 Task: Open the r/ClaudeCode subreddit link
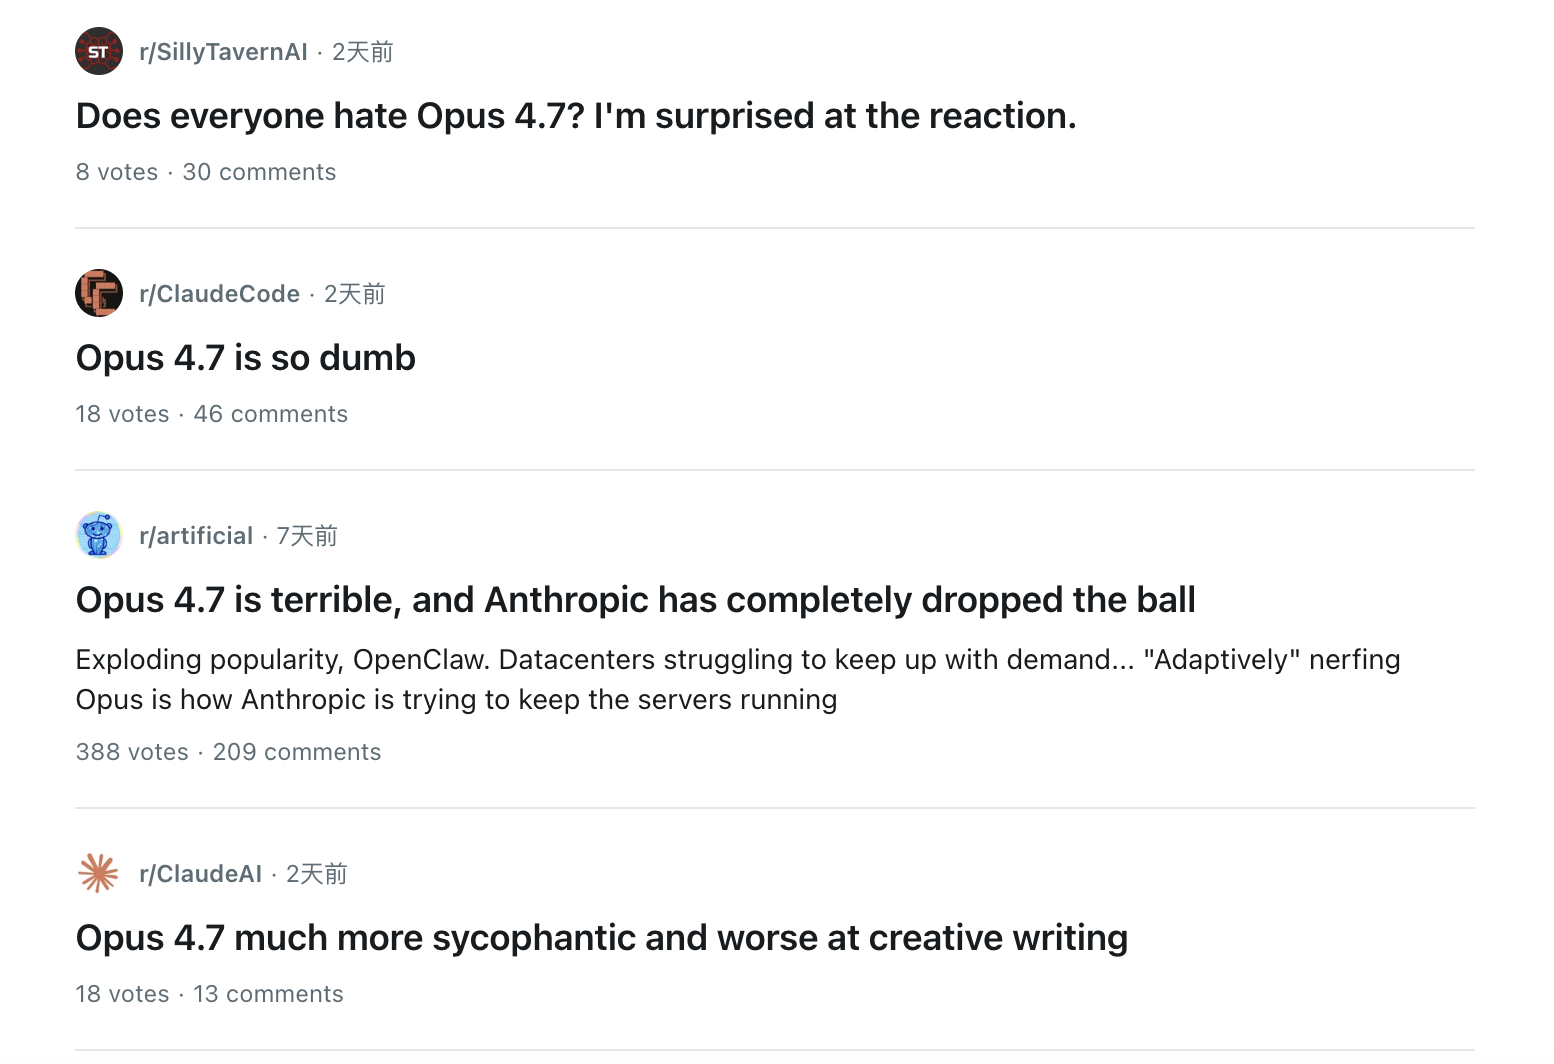[x=219, y=294]
